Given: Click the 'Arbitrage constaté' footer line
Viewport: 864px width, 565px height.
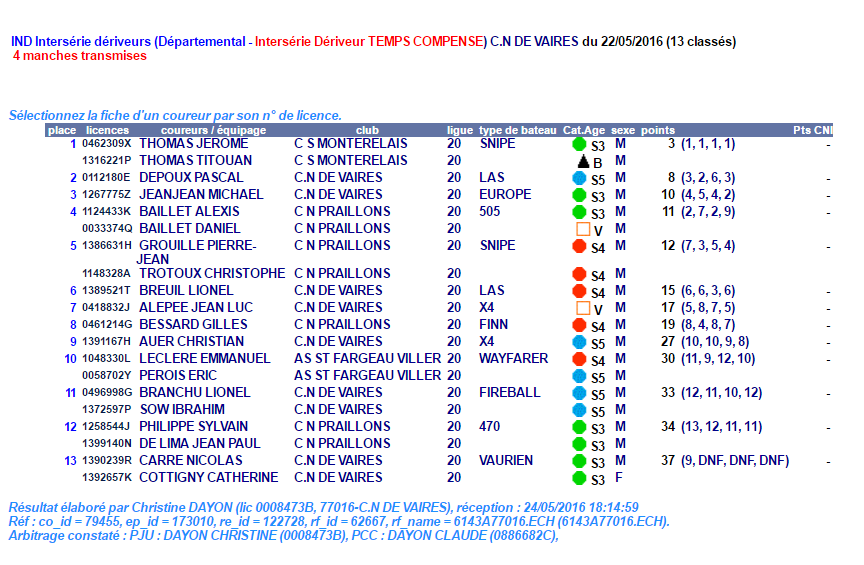Looking at the screenshot, I should pos(283,536).
